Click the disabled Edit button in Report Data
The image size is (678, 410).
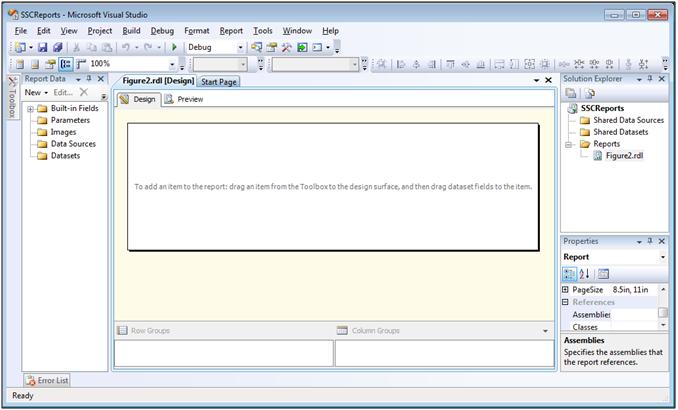coord(63,93)
